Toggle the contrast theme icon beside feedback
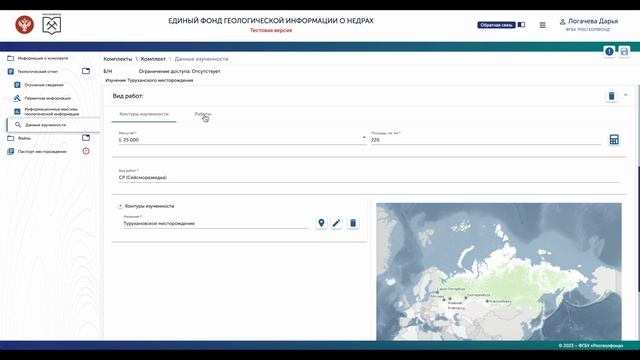The height and width of the screenshot is (360, 640). coord(521,25)
